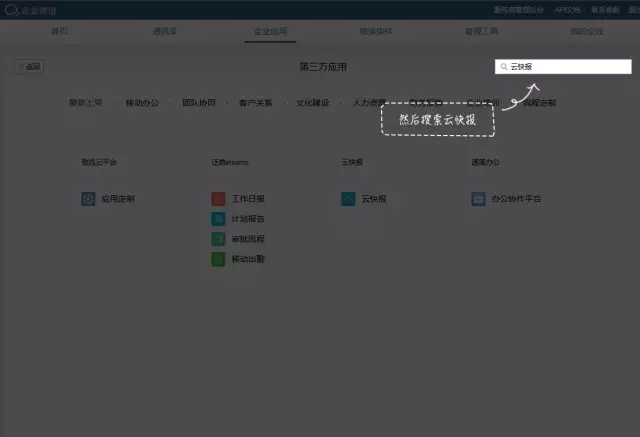Select the 计划报告 app icon
Screen dimensions: 640x437
(x=218, y=219)
